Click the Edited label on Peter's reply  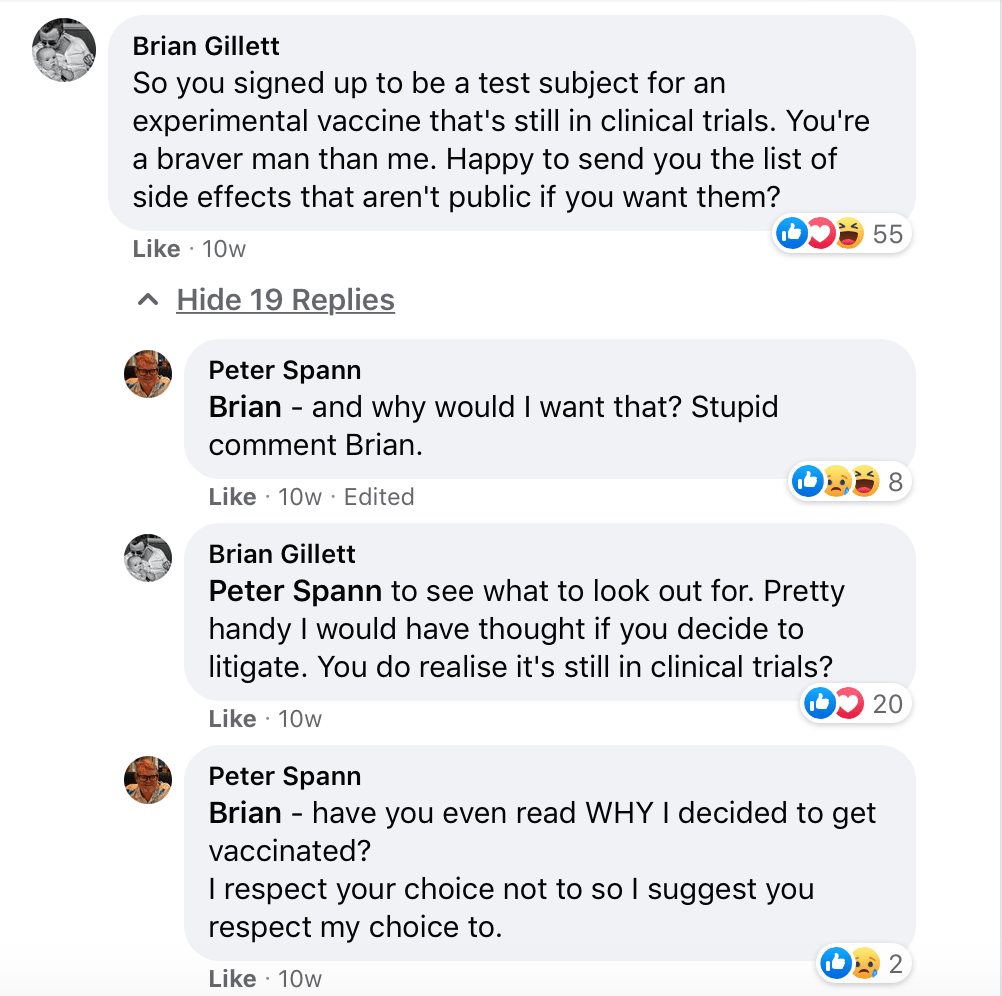click(x=379, y=497)
